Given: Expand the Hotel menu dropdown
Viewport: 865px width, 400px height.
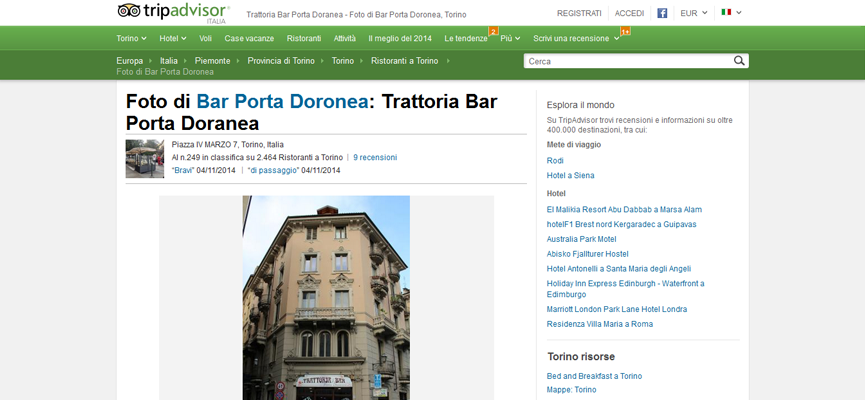Looking at the screenshot, I should point(173,38).
